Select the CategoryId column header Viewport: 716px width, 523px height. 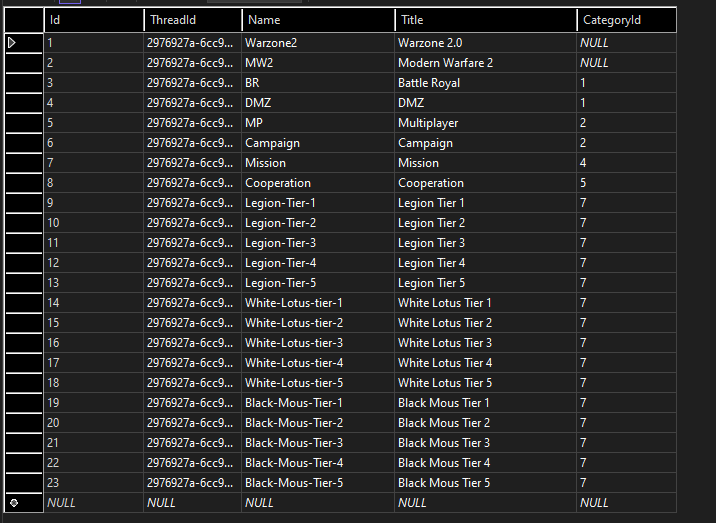[x=626, y=20]
